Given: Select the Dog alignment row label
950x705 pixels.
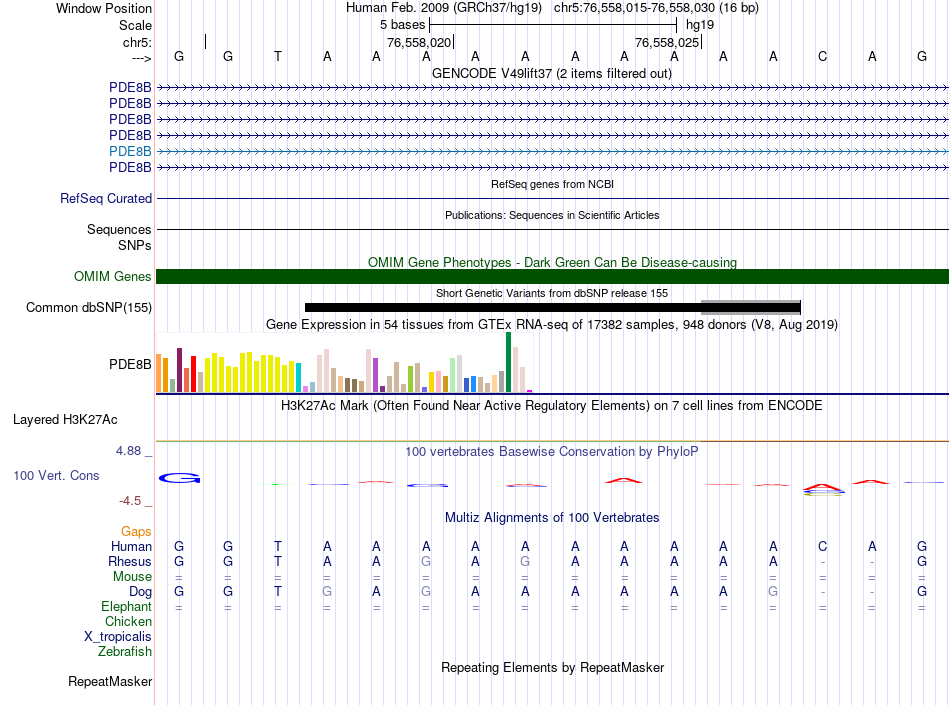Looking at the screenshot, I should coord(140,592).
